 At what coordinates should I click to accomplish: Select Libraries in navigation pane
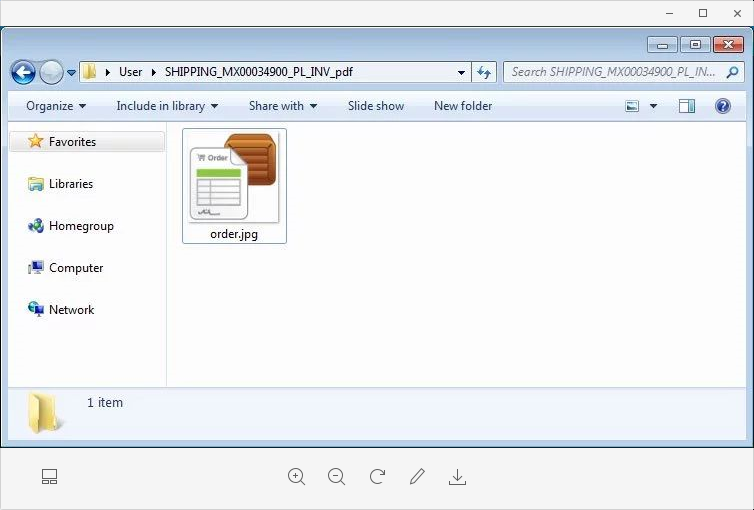coord(71,184)
